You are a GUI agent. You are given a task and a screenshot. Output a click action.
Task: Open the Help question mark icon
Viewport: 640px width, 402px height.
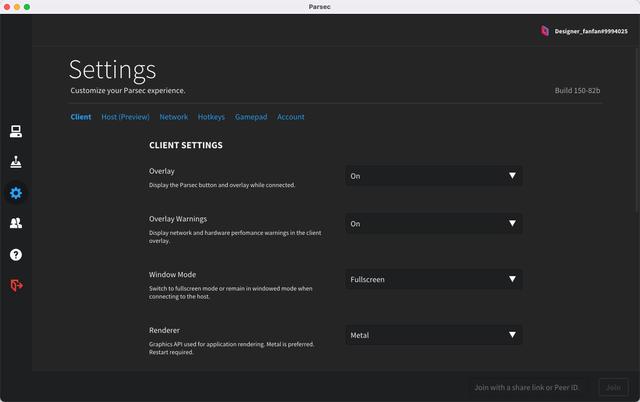[16, 255]
